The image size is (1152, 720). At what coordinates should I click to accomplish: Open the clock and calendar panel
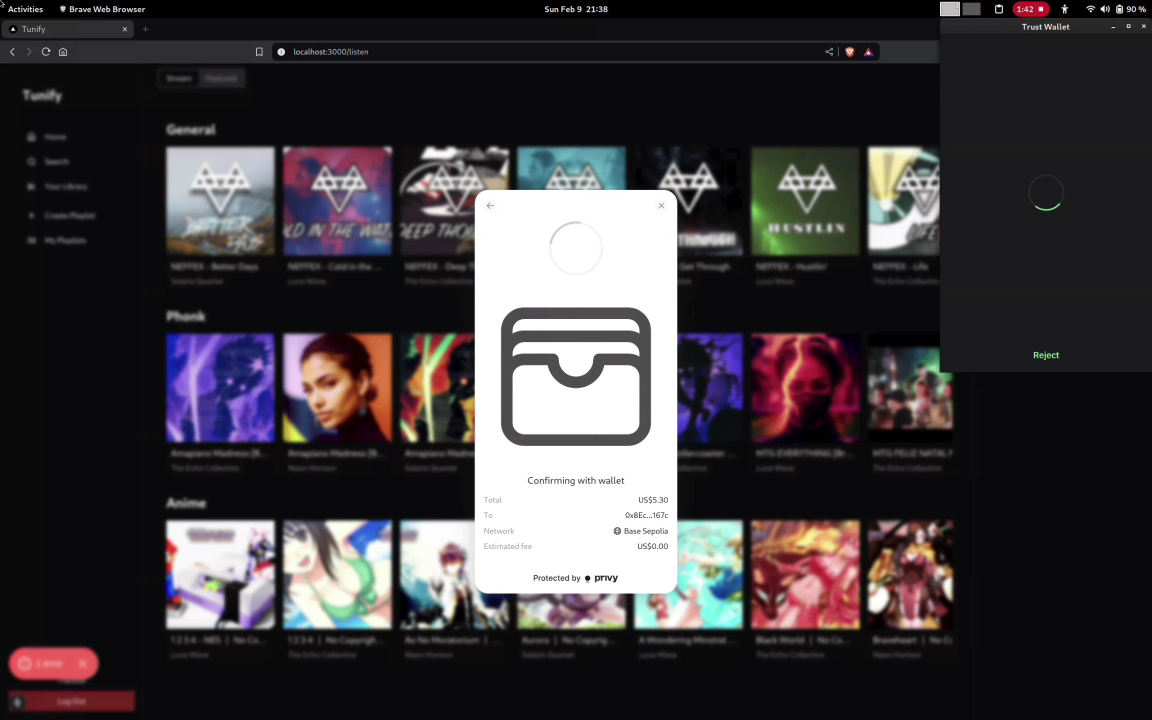pos(576,9)
